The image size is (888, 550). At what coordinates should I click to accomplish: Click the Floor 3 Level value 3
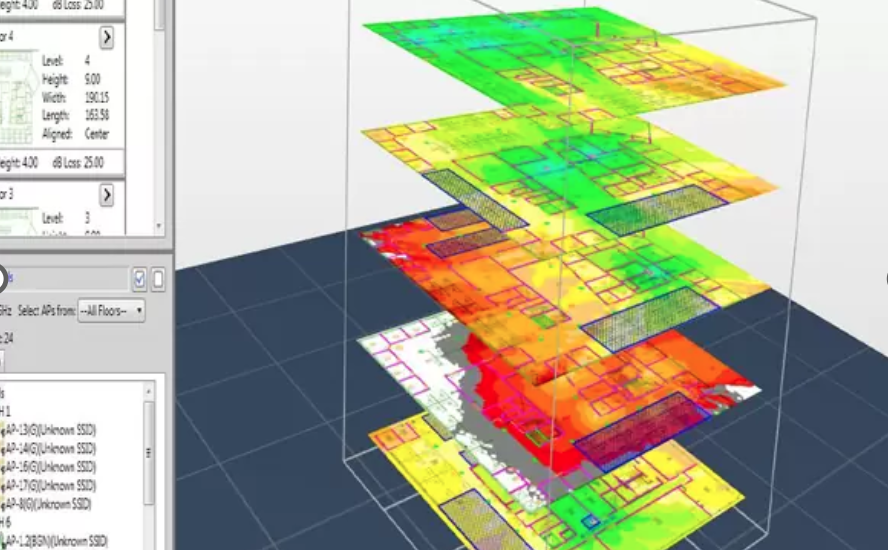87,218
